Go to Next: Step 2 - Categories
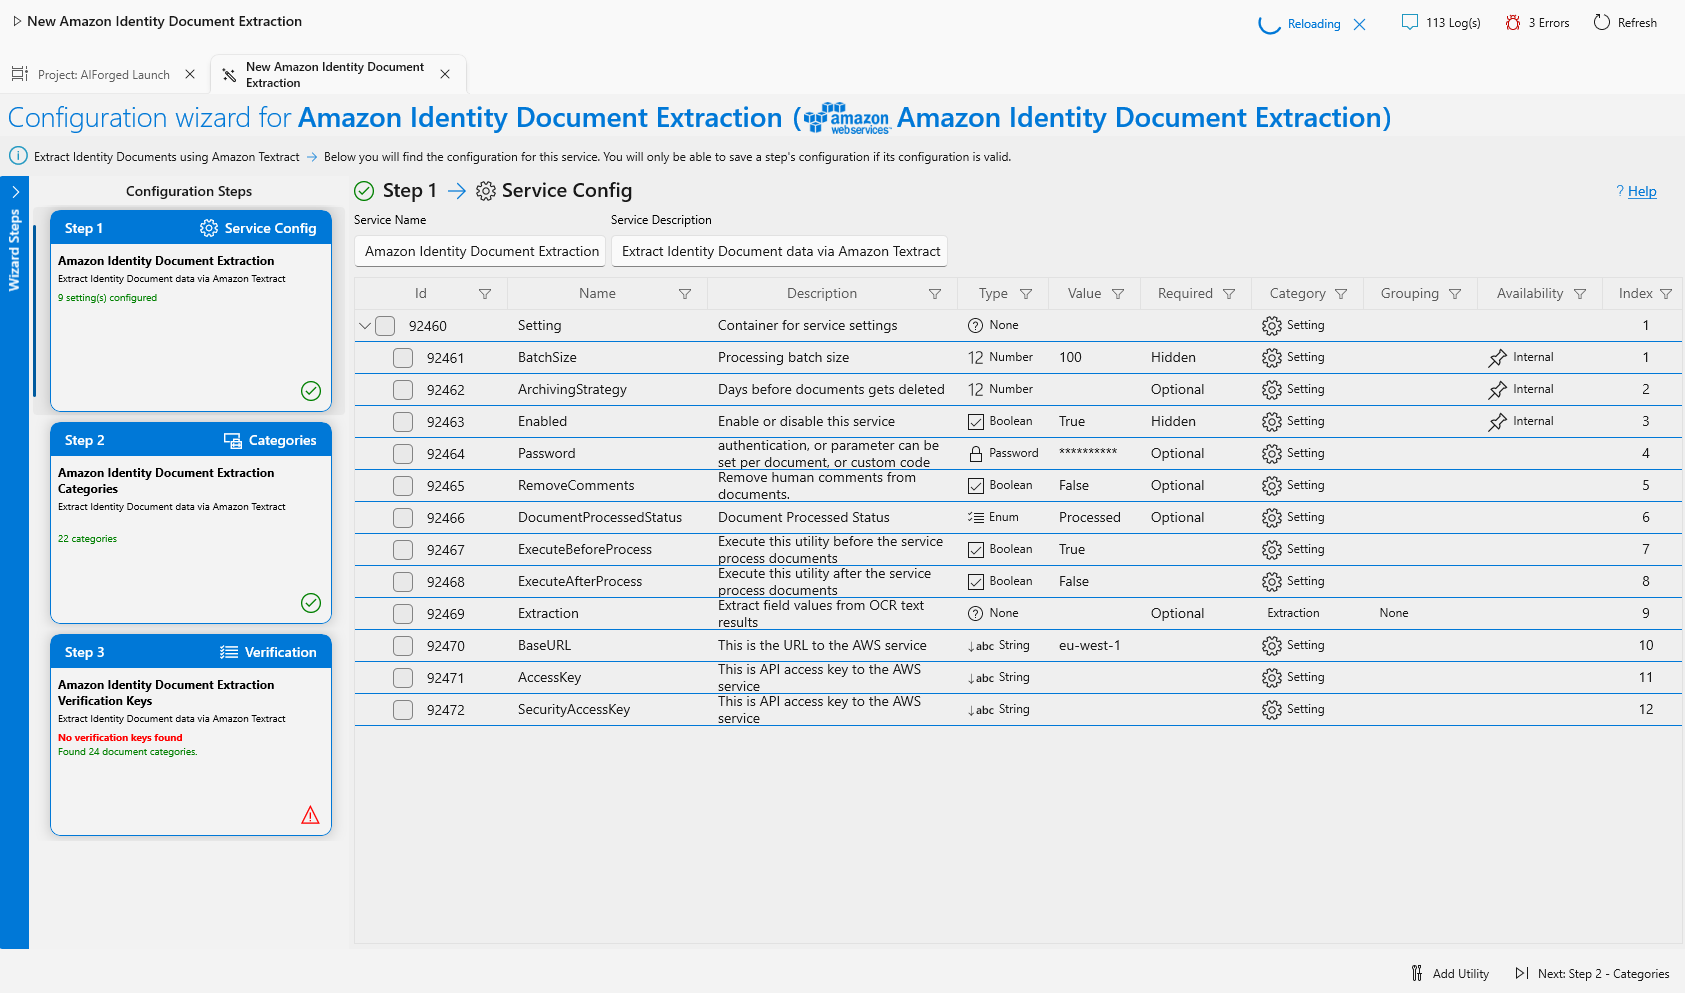The image size is (1685, 993). (x=1592, y=973)
